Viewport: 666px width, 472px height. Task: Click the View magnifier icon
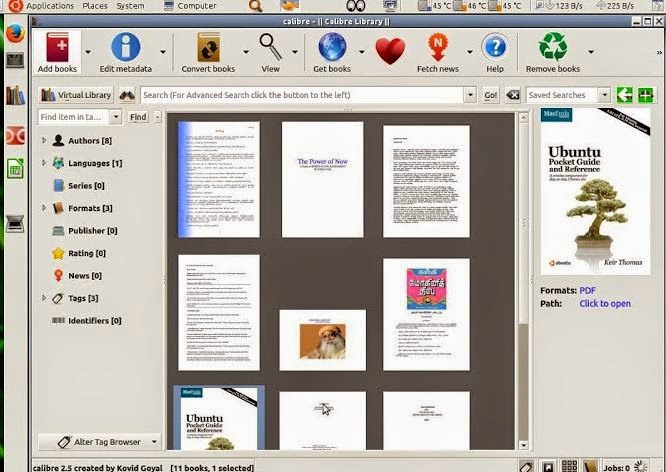tap(271, 47)
